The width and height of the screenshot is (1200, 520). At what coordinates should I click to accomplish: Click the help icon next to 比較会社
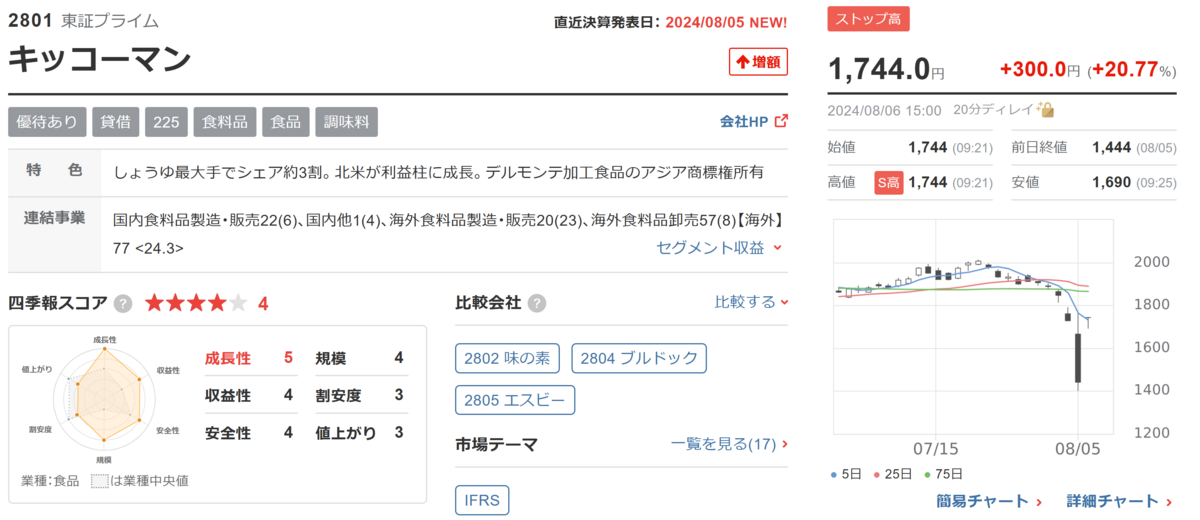pos(537,303)
